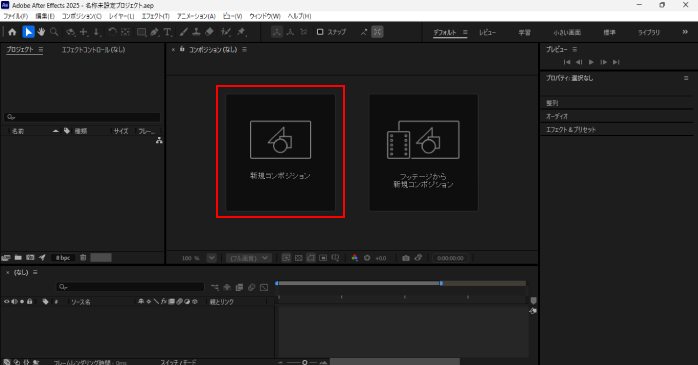698x365 pixels.
Task: Click the label tag column icon in Project panel
Action: 67,131
